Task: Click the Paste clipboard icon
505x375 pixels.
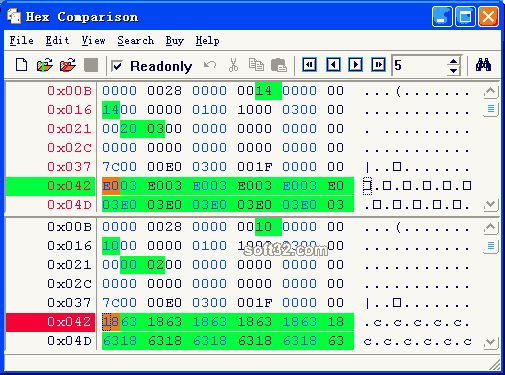Action: tap(279, 65)
